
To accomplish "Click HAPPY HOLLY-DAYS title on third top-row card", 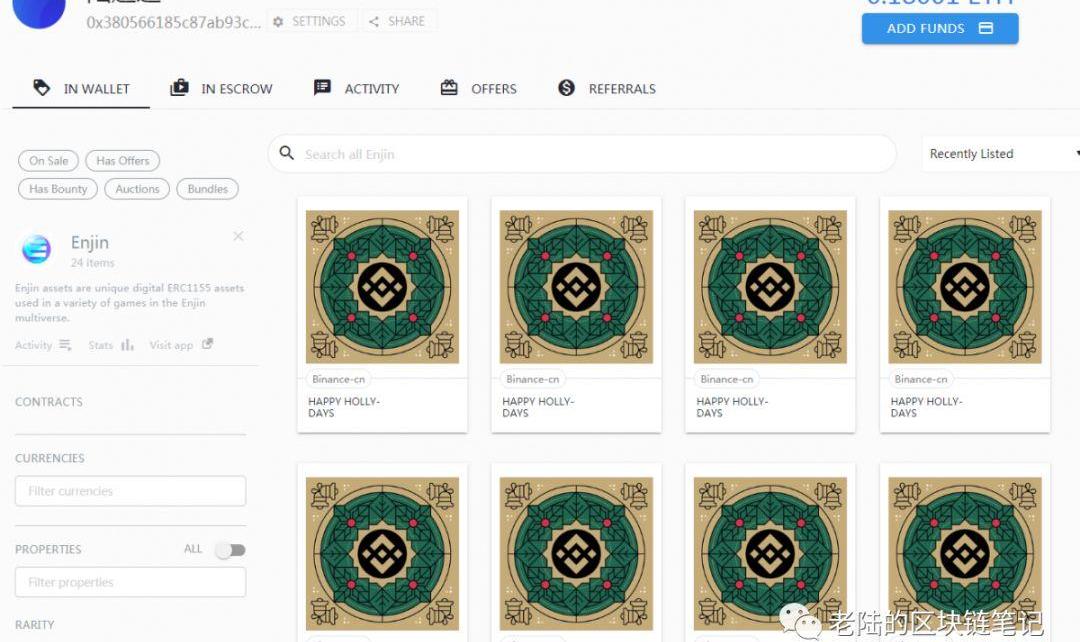I will coord(732,407).
